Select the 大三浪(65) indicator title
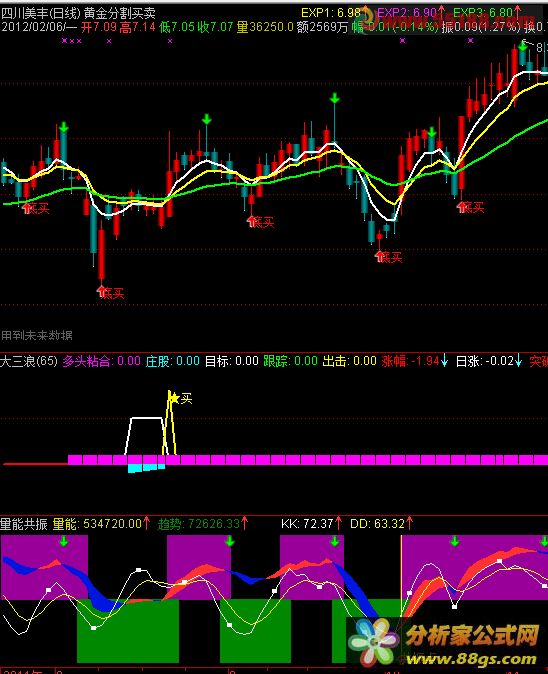 point(29,361)
